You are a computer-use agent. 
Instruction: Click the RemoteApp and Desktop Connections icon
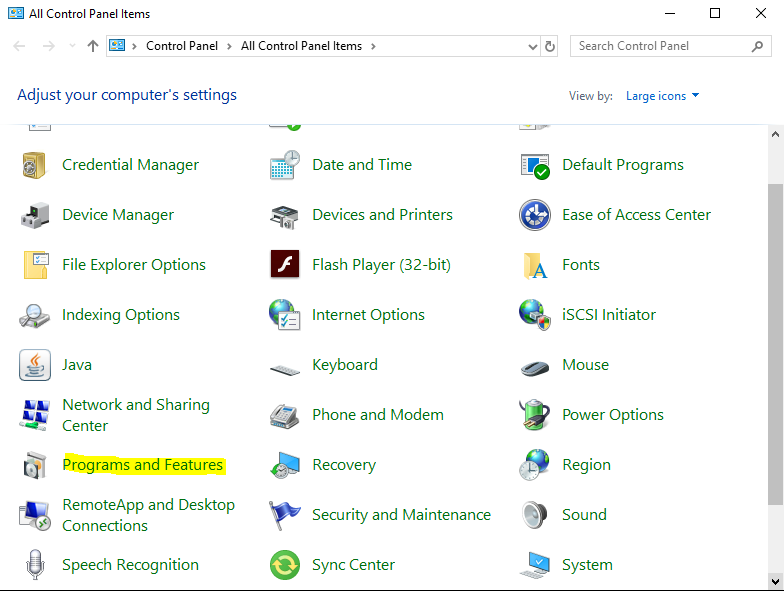[x=35, y=516]
